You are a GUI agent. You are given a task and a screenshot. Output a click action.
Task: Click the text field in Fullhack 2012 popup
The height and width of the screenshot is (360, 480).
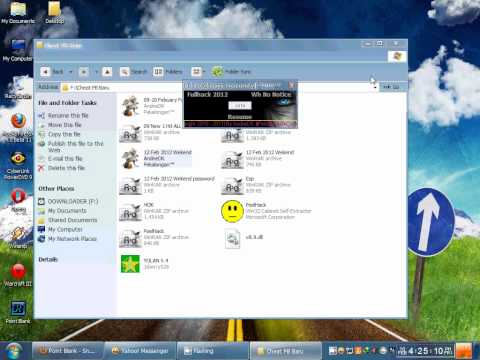coord(240,105)
